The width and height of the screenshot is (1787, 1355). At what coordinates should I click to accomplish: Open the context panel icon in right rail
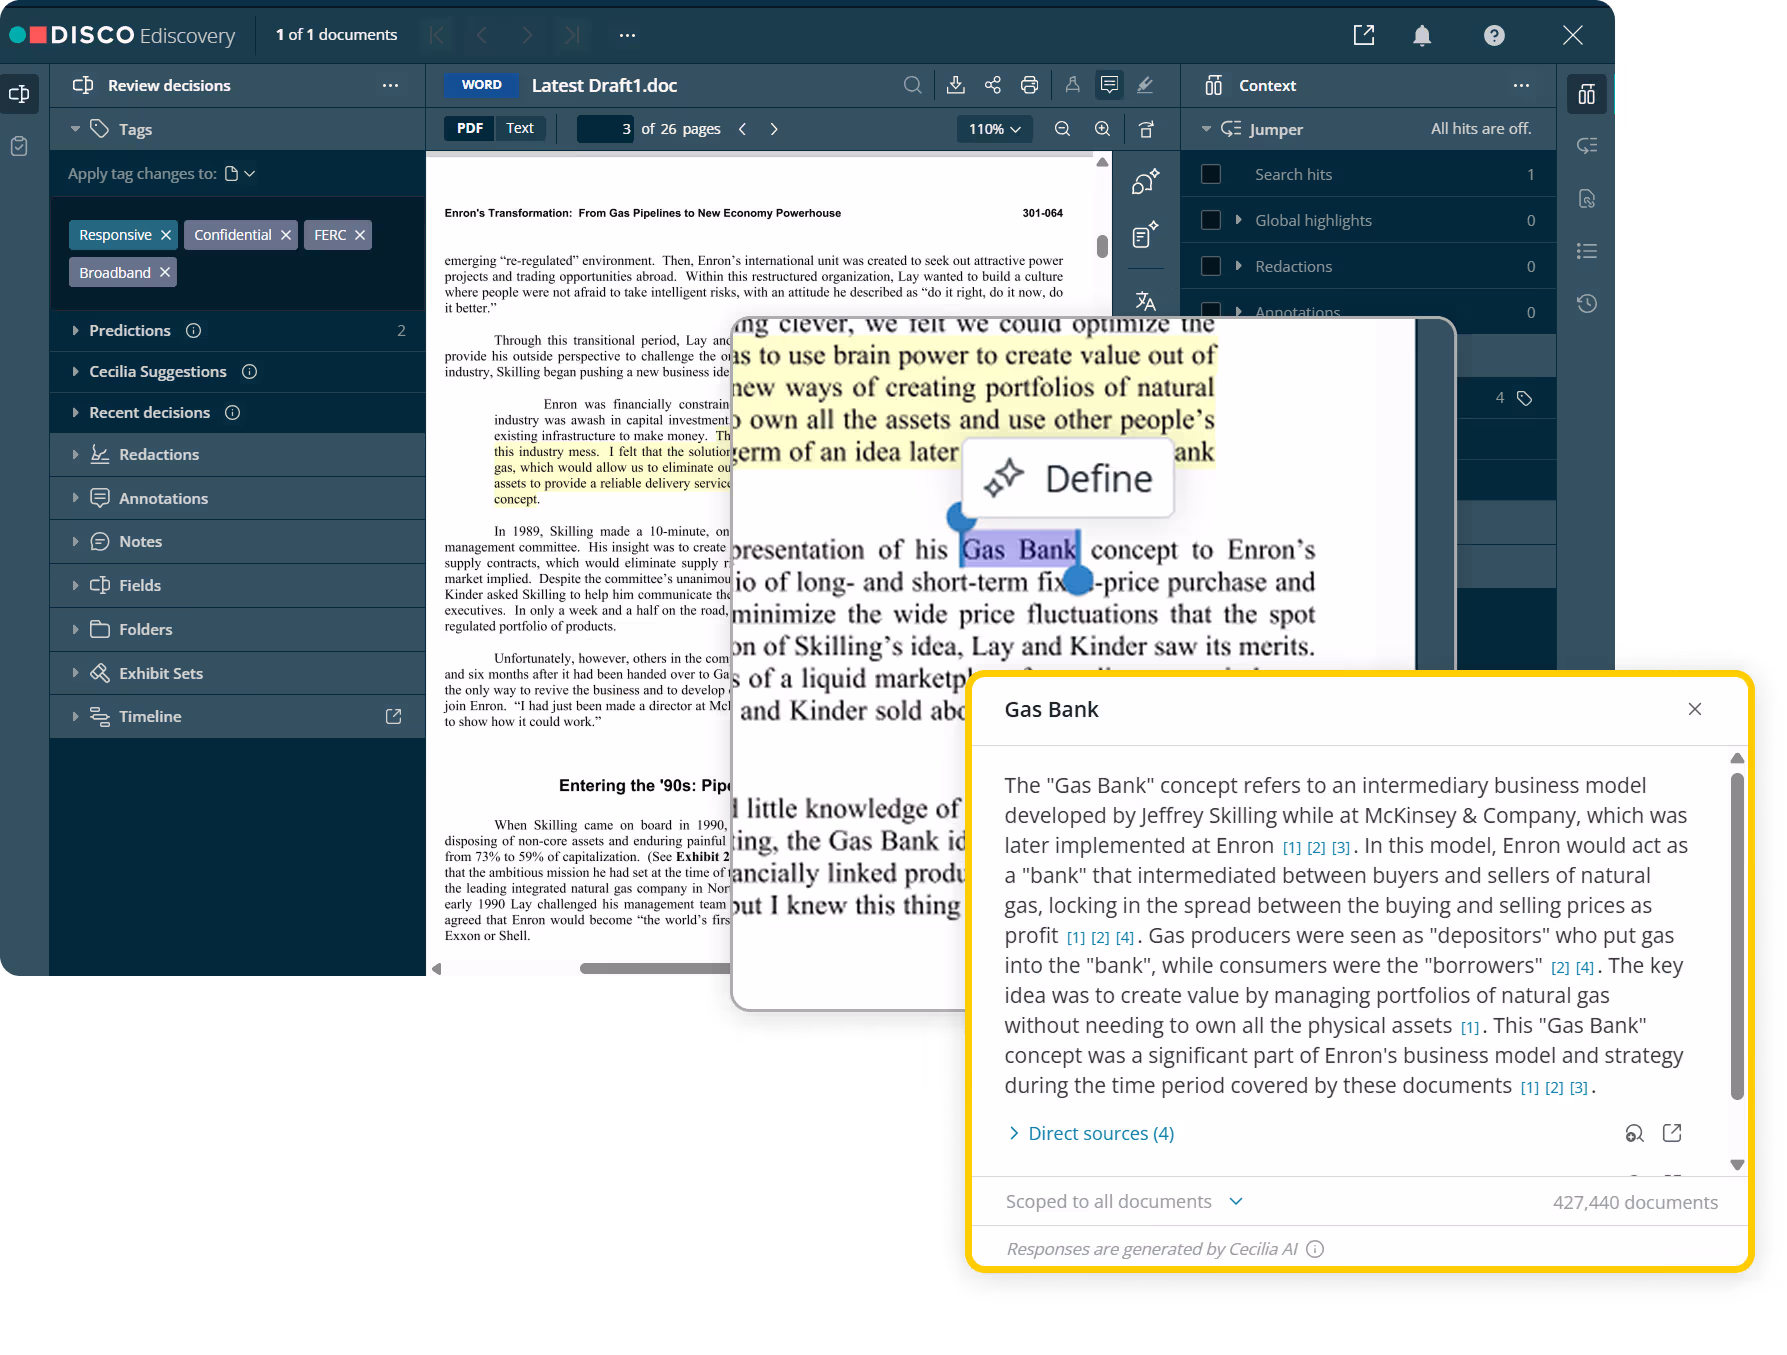coord(1587,95)
